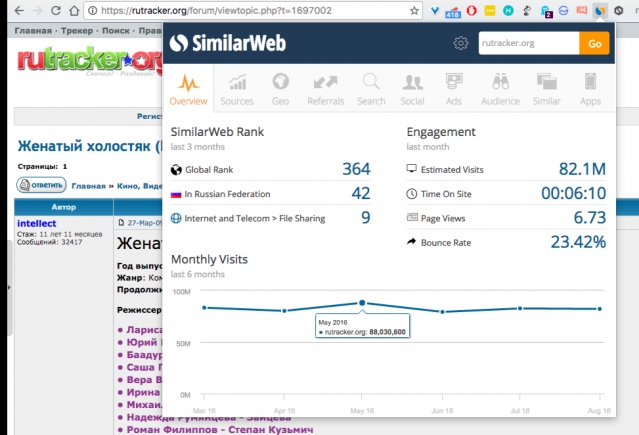Open the user profile intellect
The width and height of the screenshot is (639, 435).
pyautogui.click(x=37, y=223)
